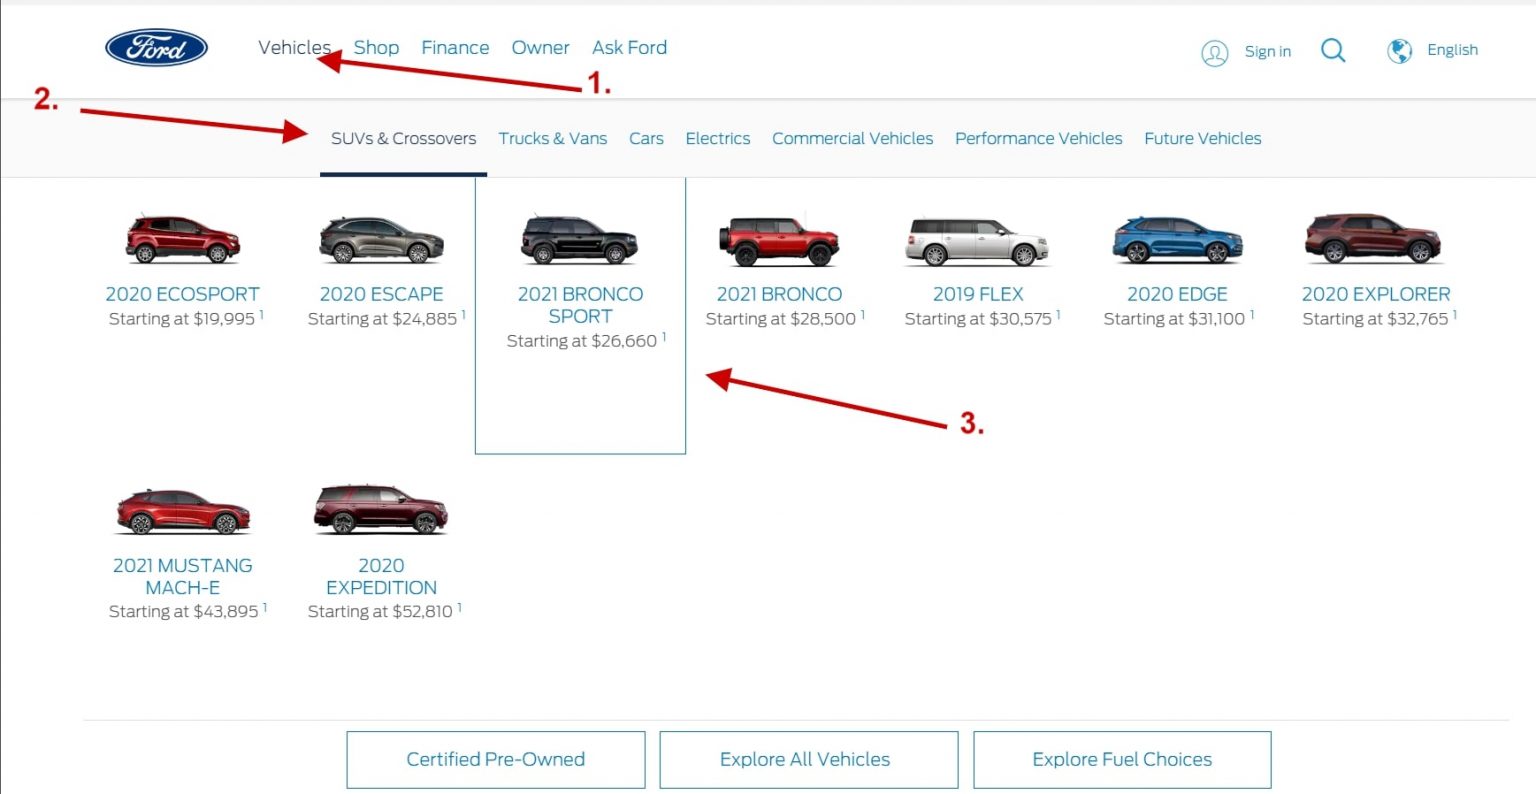Viewport: 1536px width, 794px height.
Task: Click the Sign in user icon
Action: 1214,53
